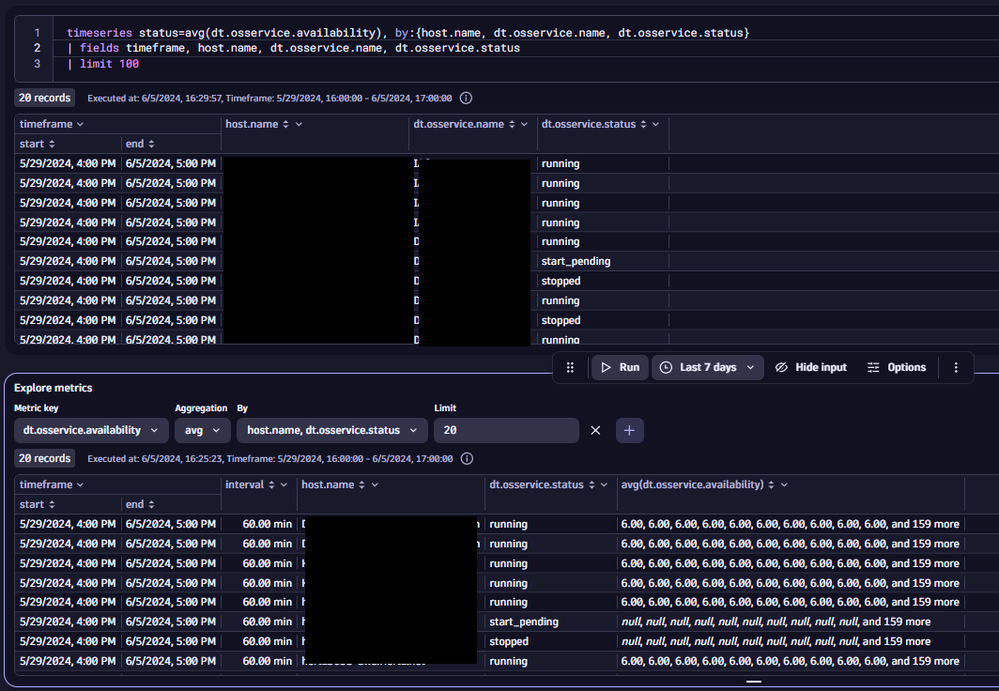Image resolution: width=999 pixels, height=691 pixels.
Task: Open the three-dot more actions menu
Action: pos(956,367)
